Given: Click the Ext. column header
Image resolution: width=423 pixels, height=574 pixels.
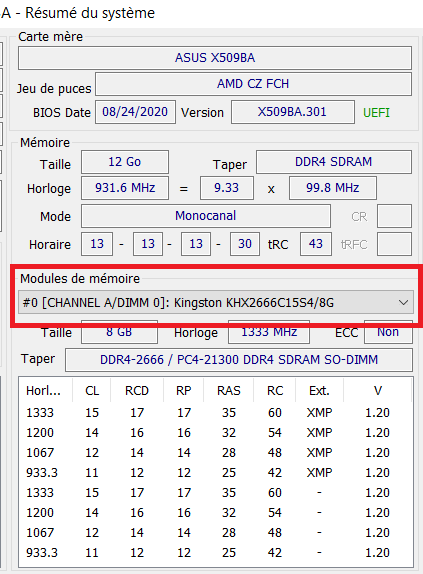Looking at the screenshot, I should click(x=319, y=391).
